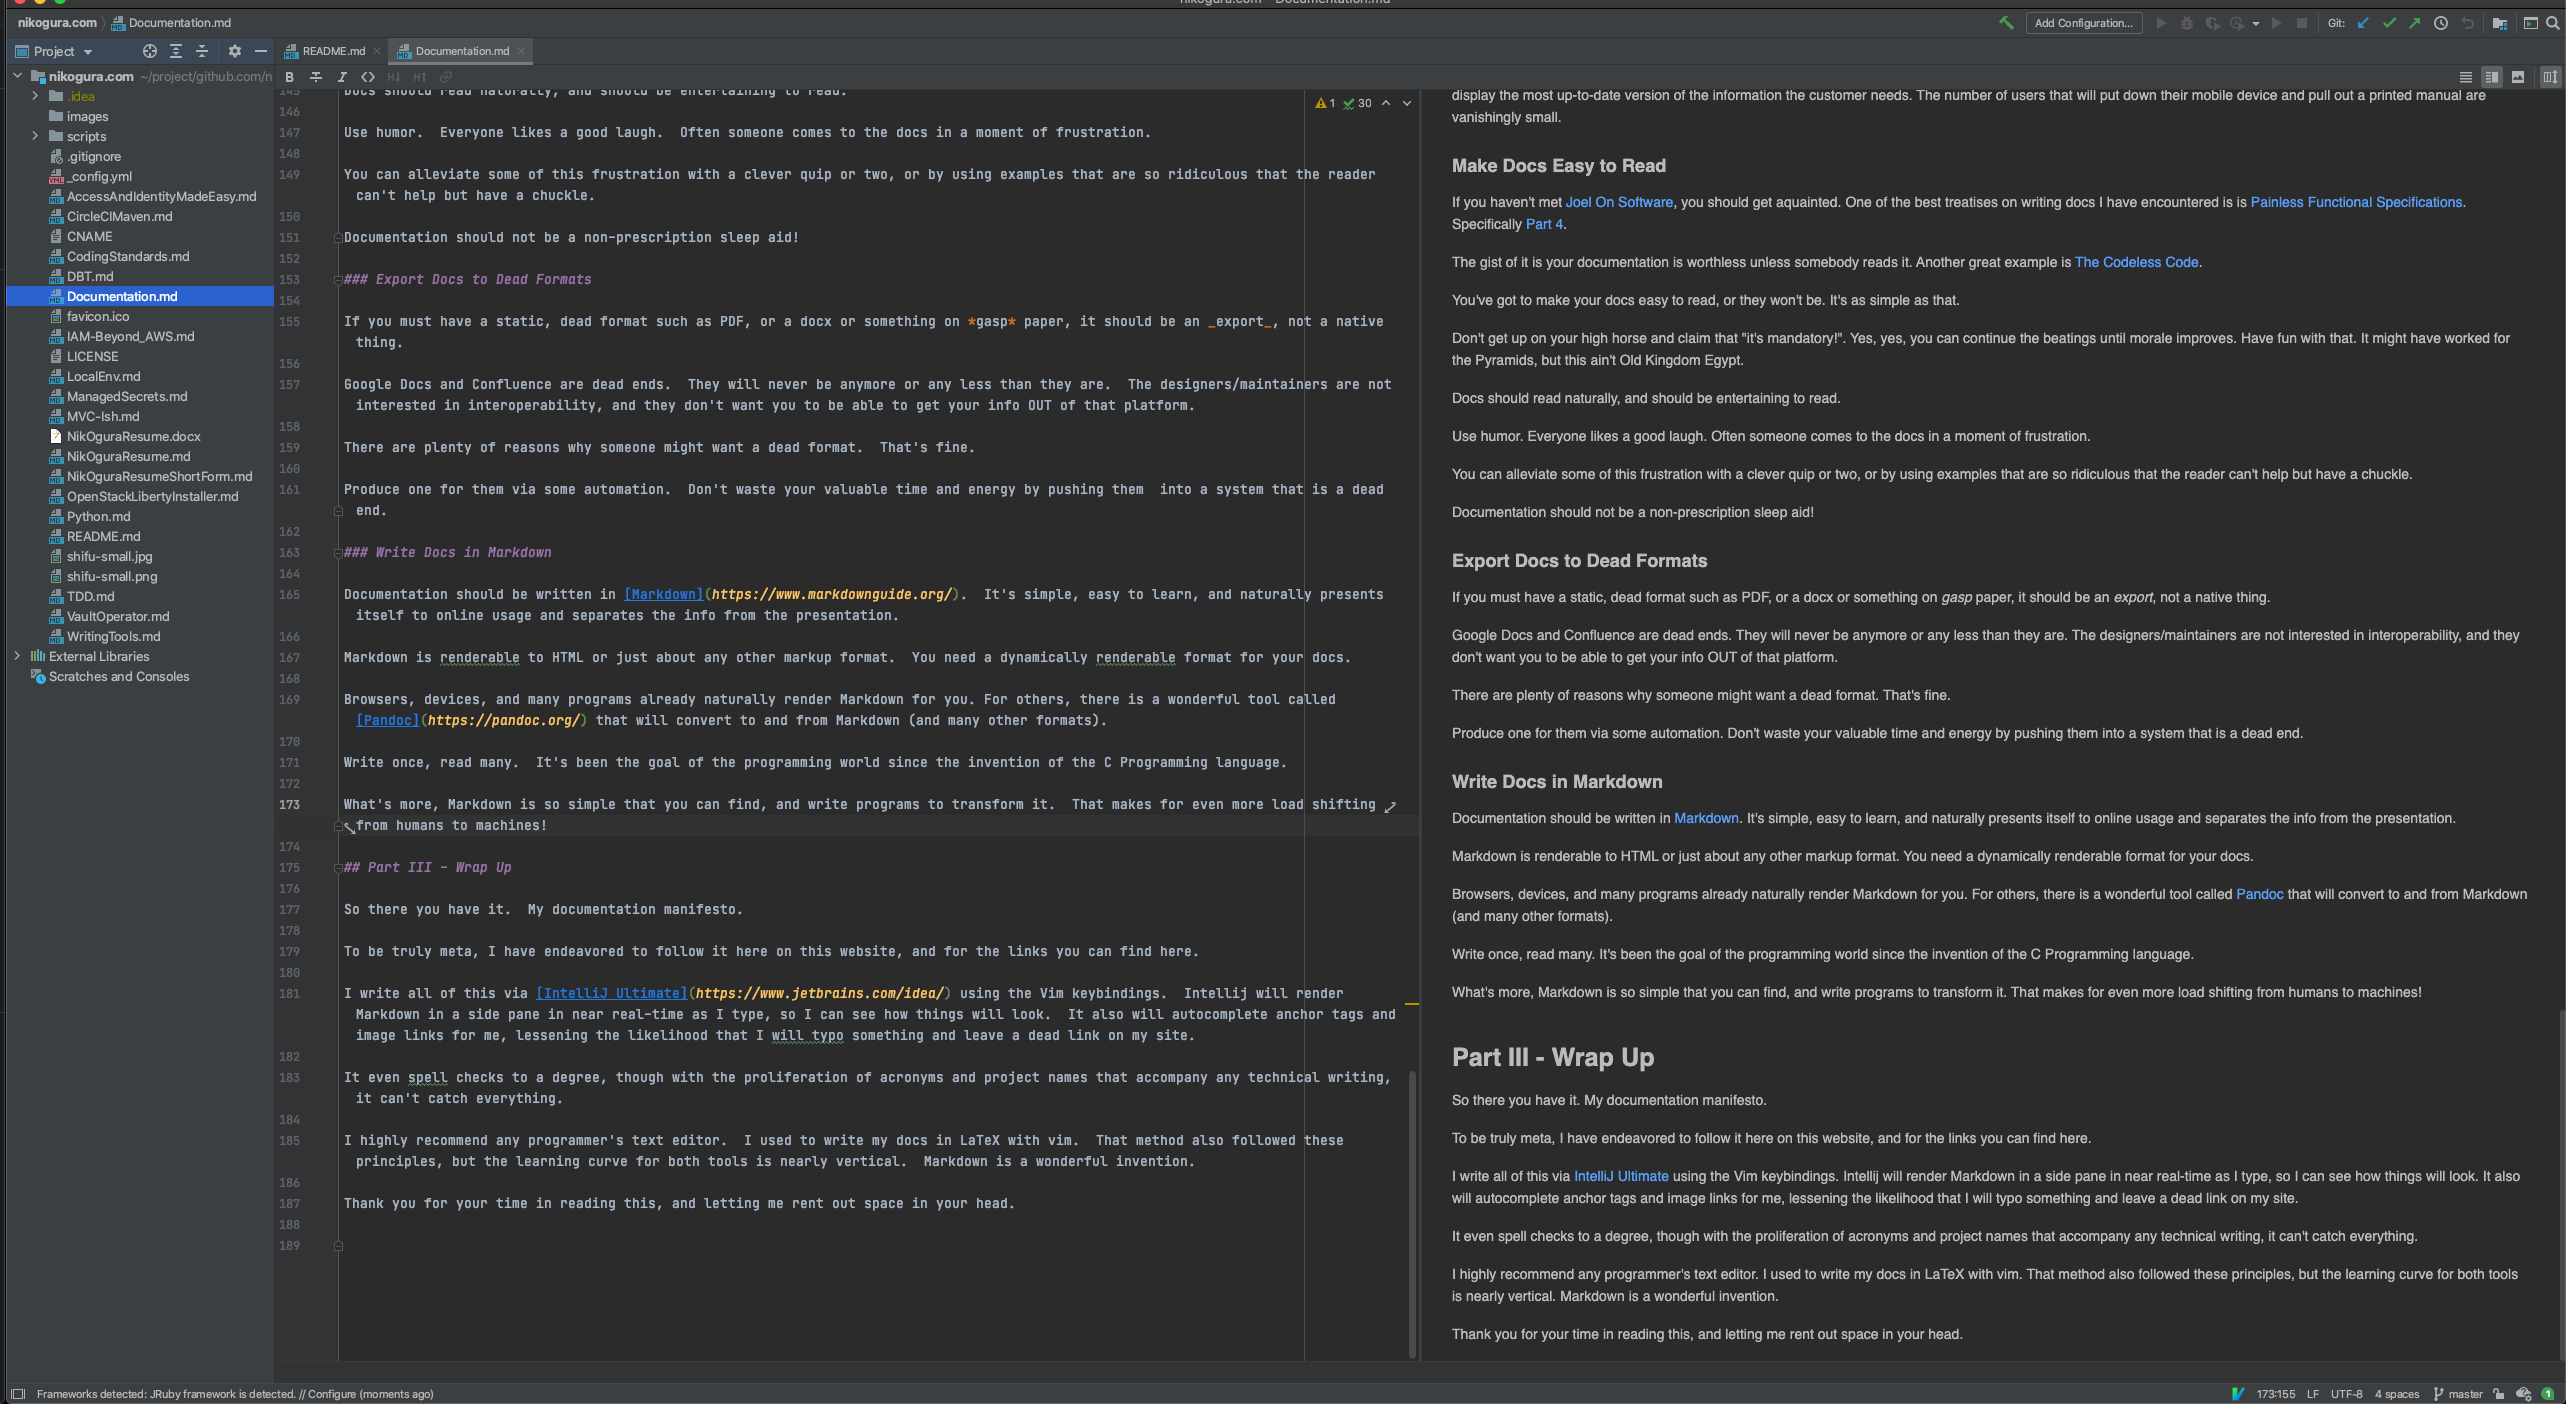Open the green notifications badge
This screenshot has height=1404, width=2566.
tap(2548, 1394)
